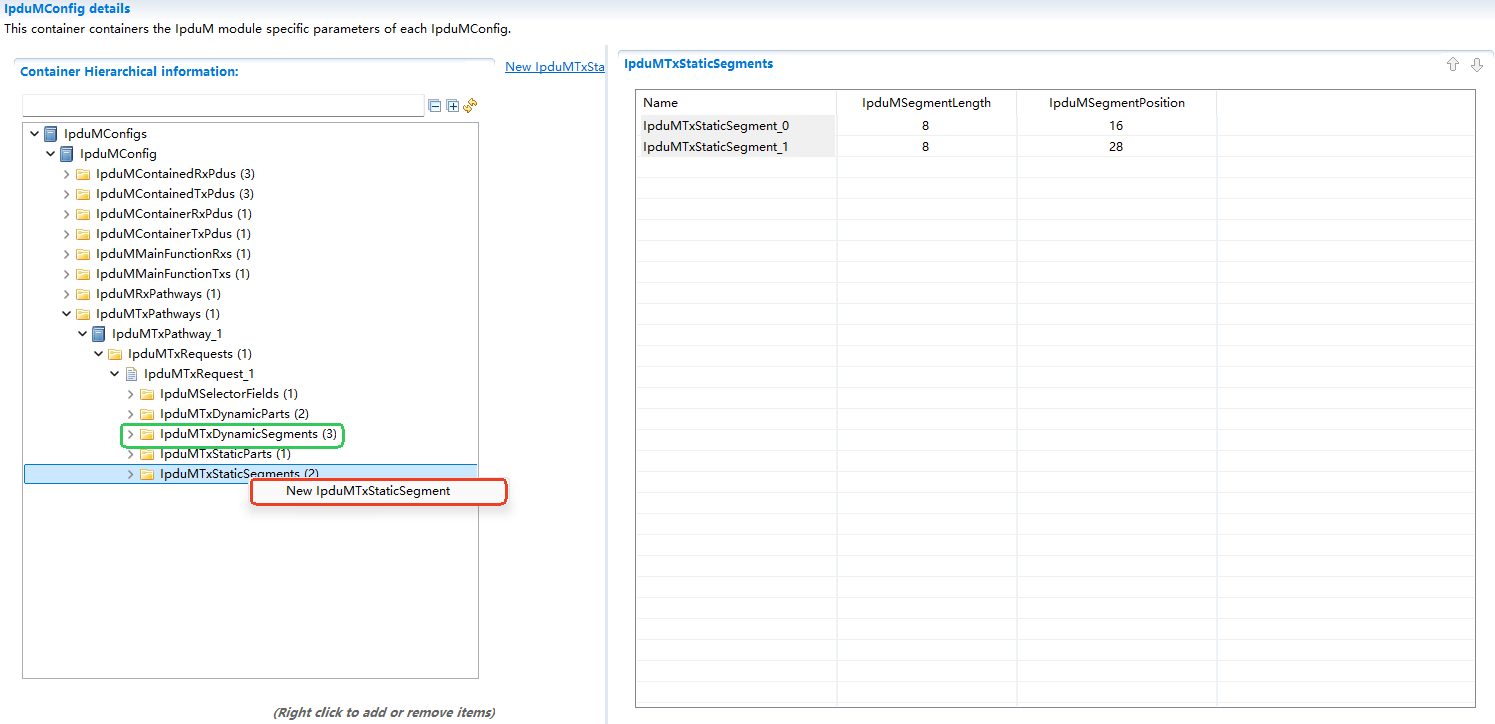The image size is (1495, 724).
Task: Click the IpduMRxPathways folder icon
Action: [x=83, y=294]
